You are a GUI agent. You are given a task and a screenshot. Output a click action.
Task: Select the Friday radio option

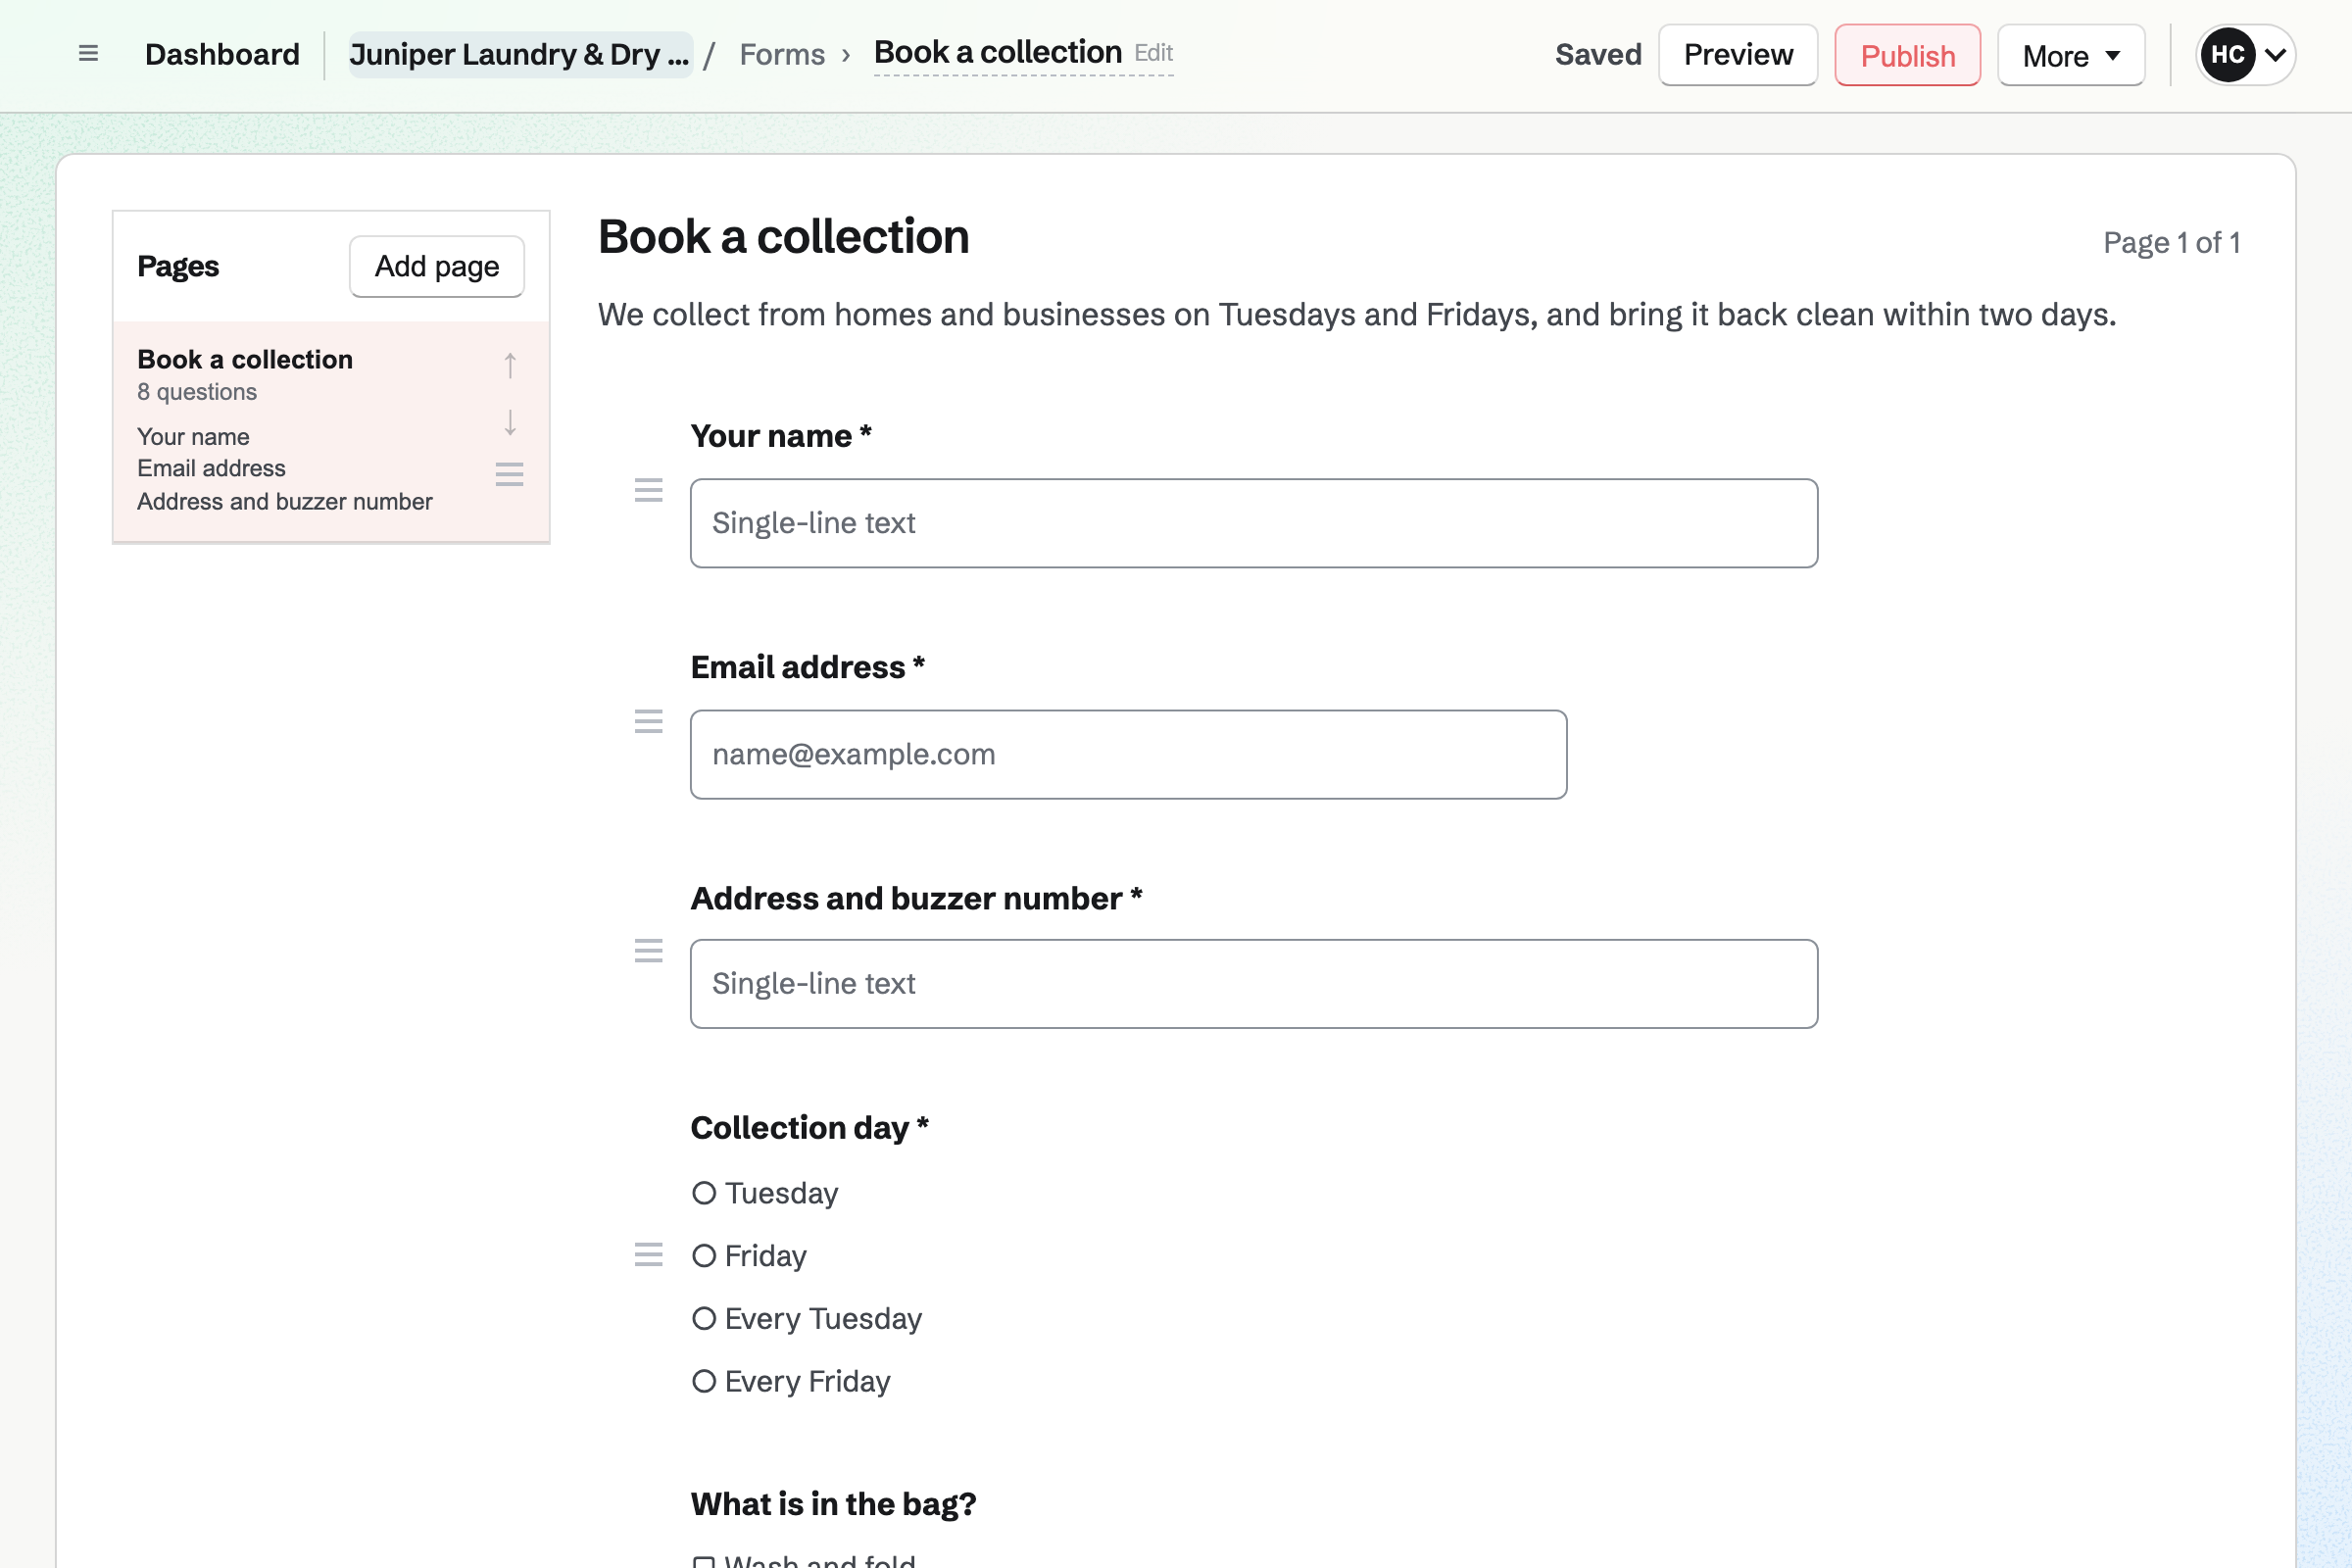click(x=704, y=1255)
